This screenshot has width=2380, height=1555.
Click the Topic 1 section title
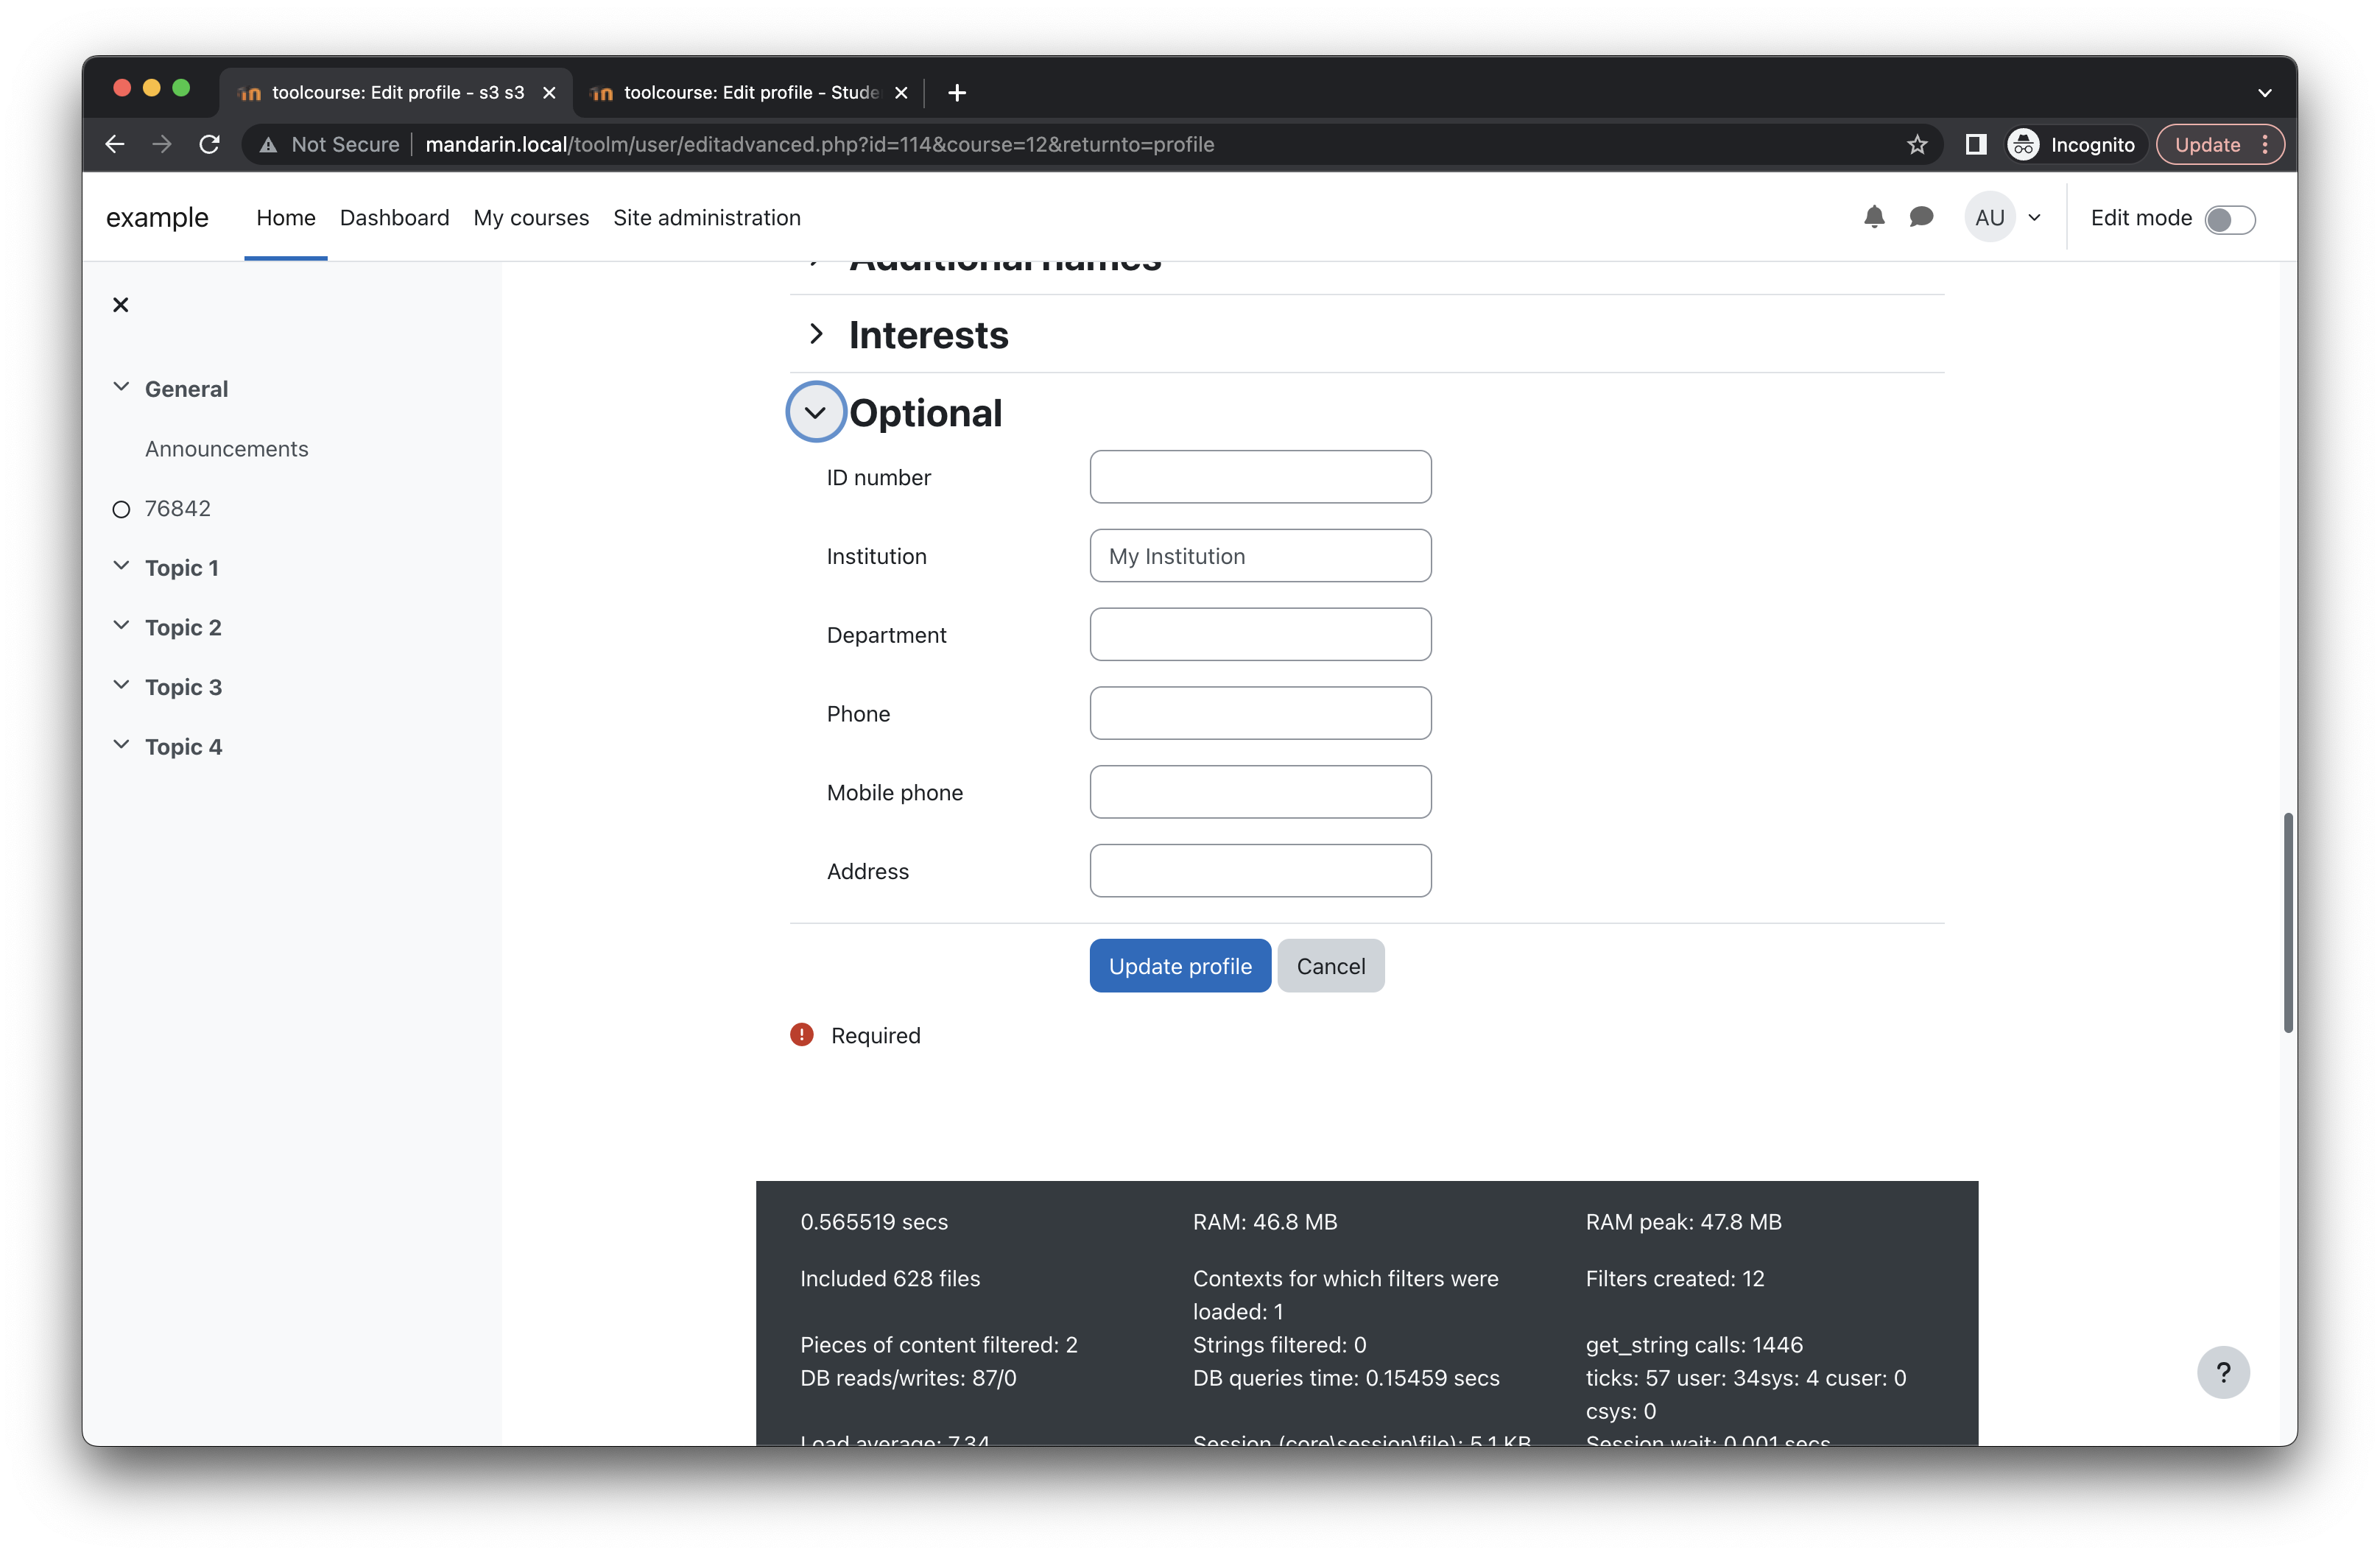(x=181, y=567)
